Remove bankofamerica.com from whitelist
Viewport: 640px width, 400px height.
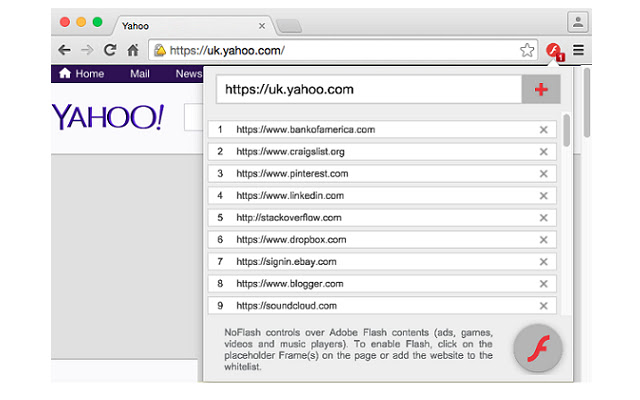[543, 130]
